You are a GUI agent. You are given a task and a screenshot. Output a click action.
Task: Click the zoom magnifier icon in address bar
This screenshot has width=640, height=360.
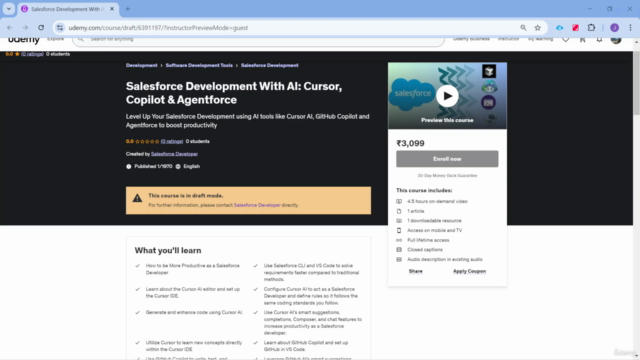[523, 28]
